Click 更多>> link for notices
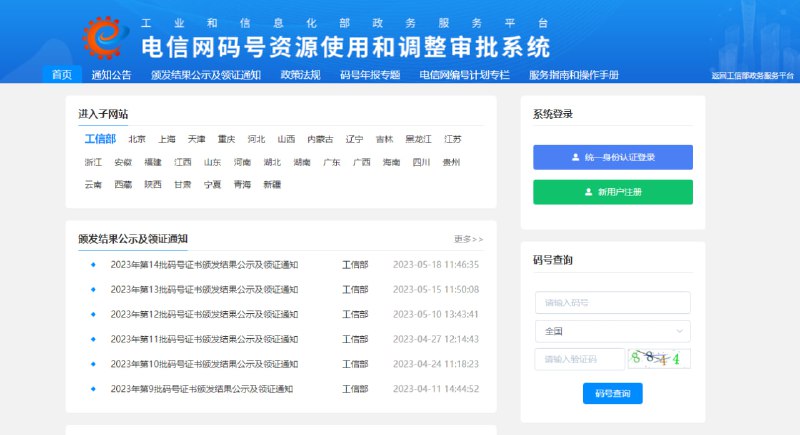Image resolution: width=800 pixels, height=435 pixels. (x=468, y=239)
